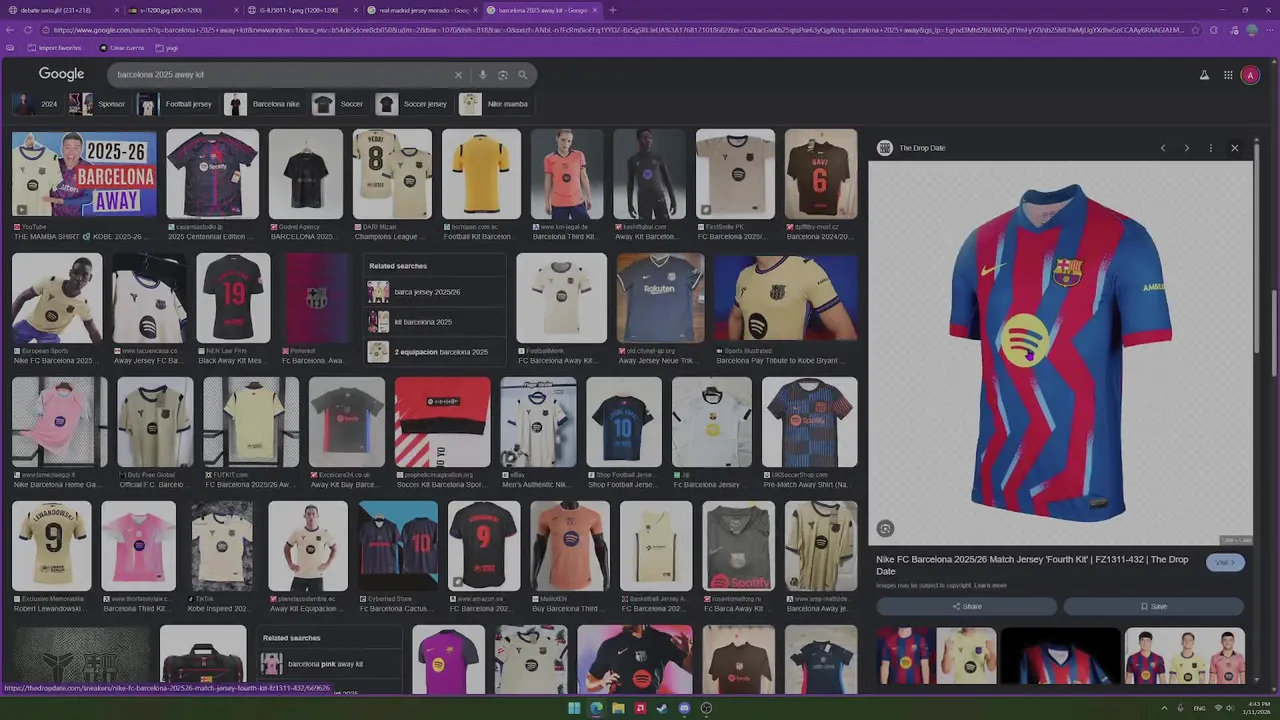Open the 'Import favorites' bookmark

click(55, 48)
